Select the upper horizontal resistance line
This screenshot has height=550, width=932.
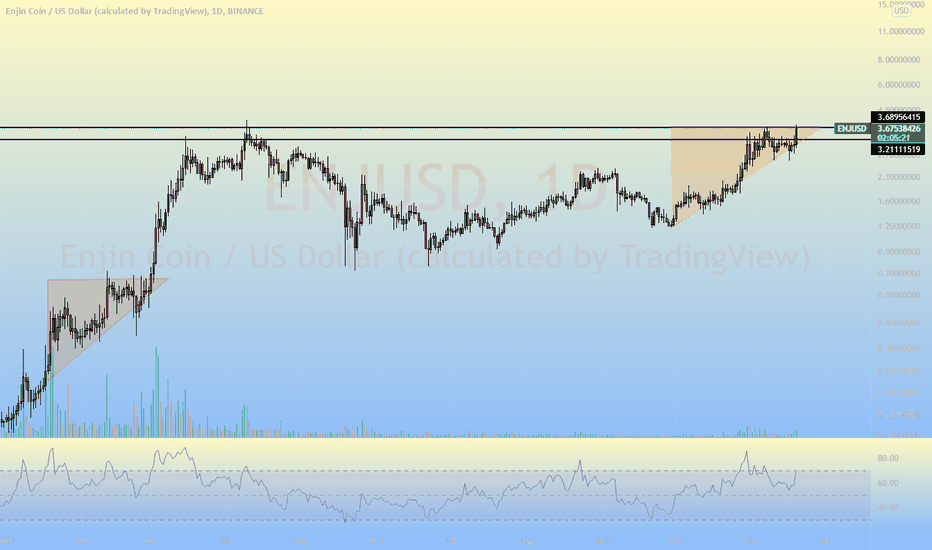coord(416,127)
